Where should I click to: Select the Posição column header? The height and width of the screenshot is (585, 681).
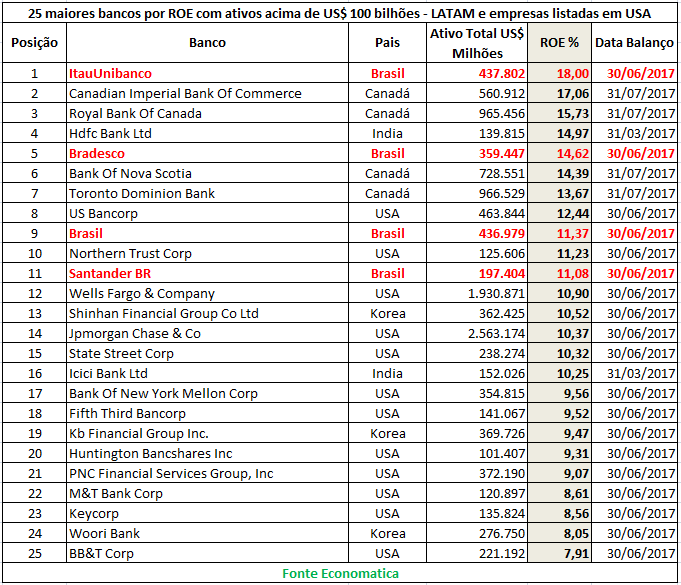pyautogui.click(x=34, y=43)
